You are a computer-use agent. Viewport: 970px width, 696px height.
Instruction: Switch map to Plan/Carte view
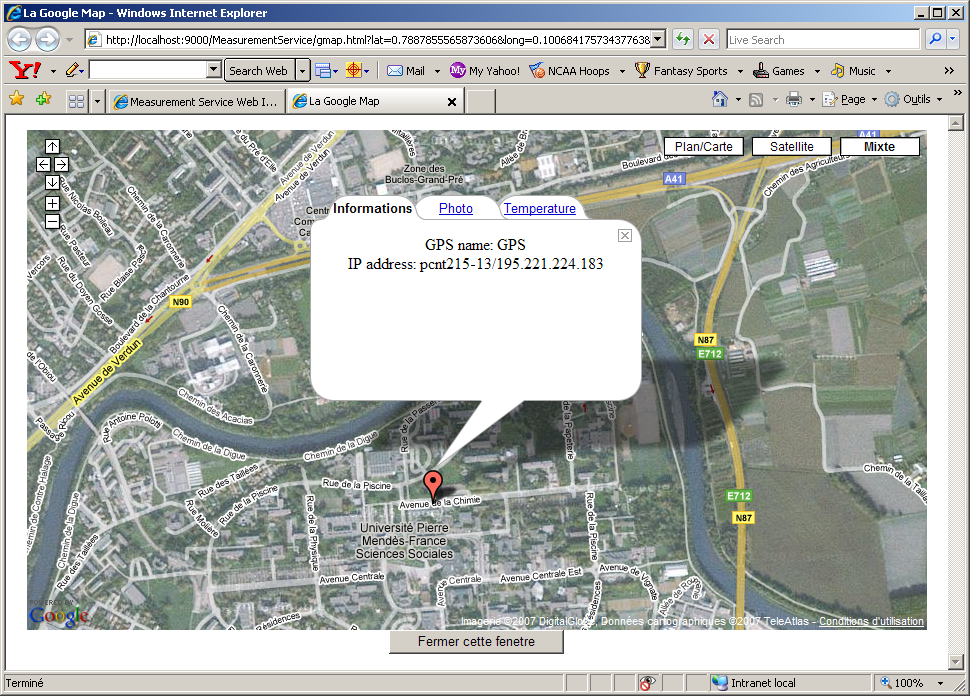[704, 147]
